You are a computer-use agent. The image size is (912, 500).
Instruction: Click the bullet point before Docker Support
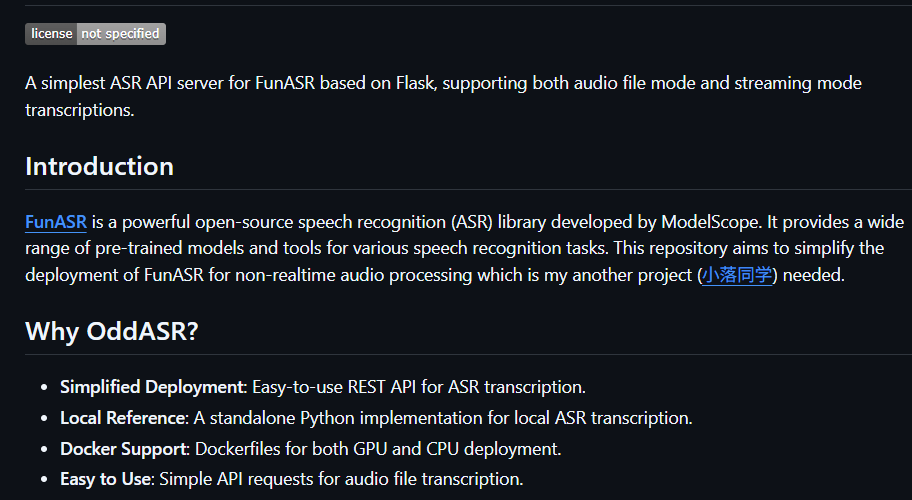coord(44,449)
